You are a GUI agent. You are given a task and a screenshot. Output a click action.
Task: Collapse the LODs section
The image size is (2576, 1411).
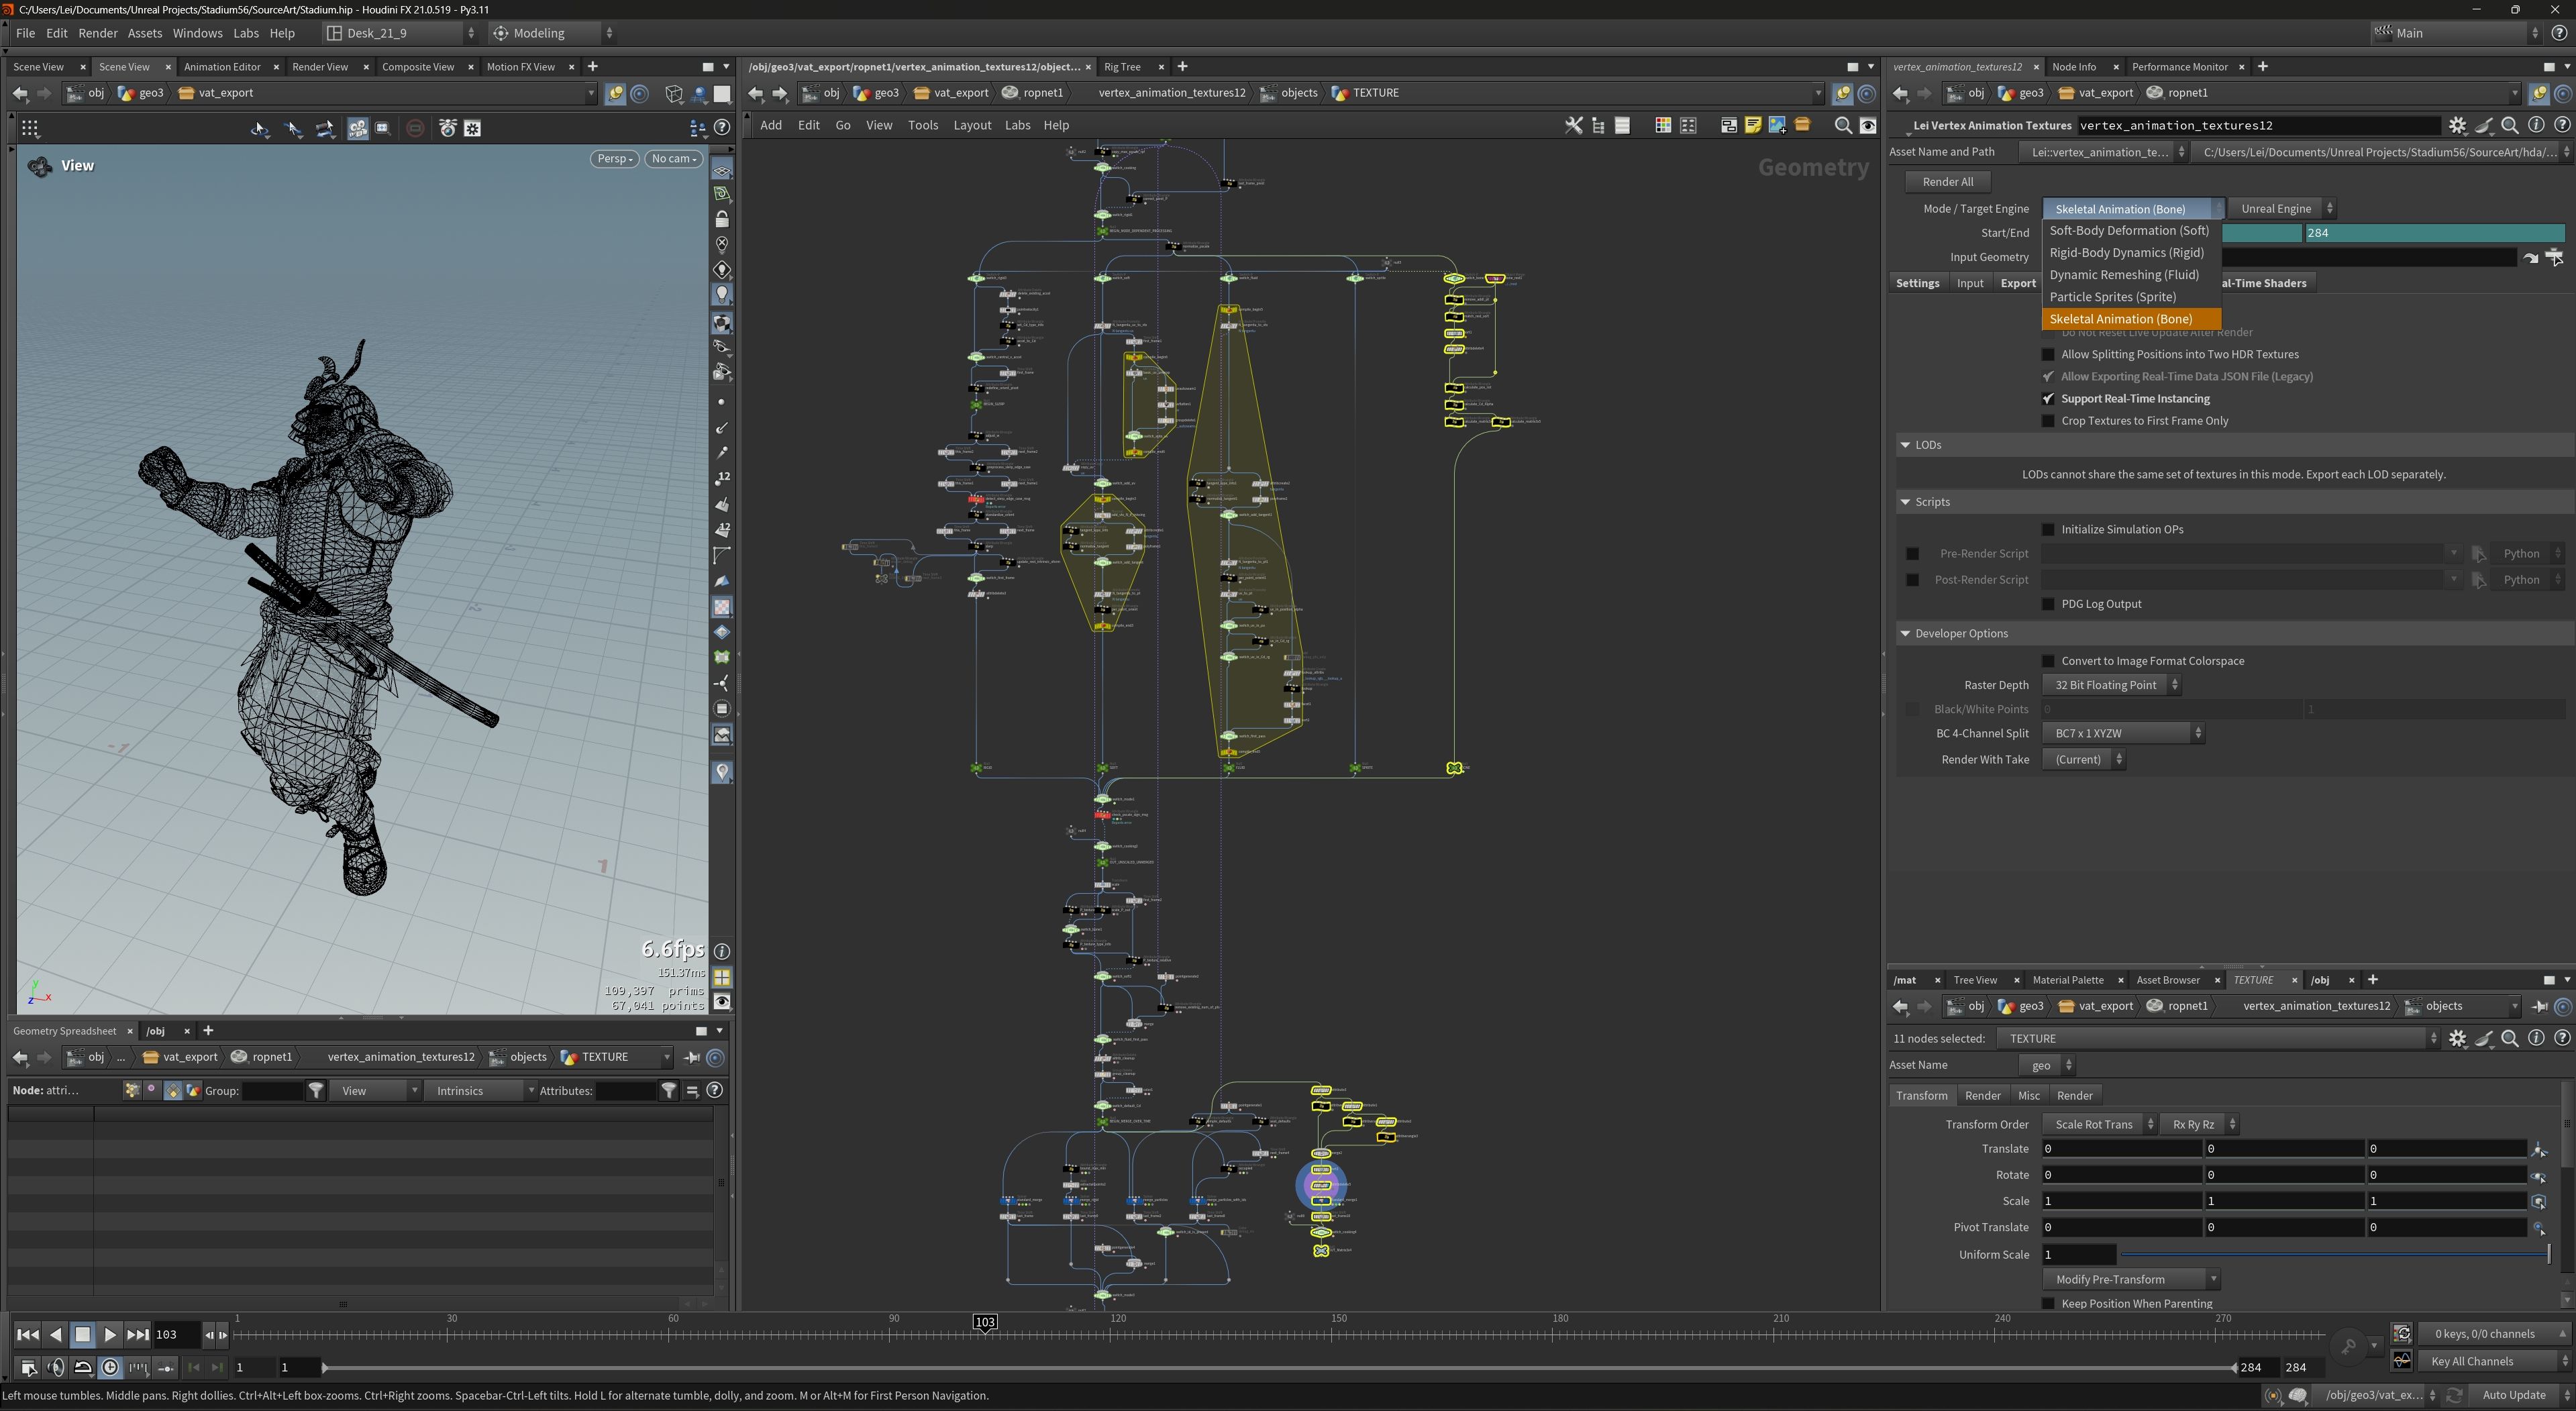coord(1904,445)
